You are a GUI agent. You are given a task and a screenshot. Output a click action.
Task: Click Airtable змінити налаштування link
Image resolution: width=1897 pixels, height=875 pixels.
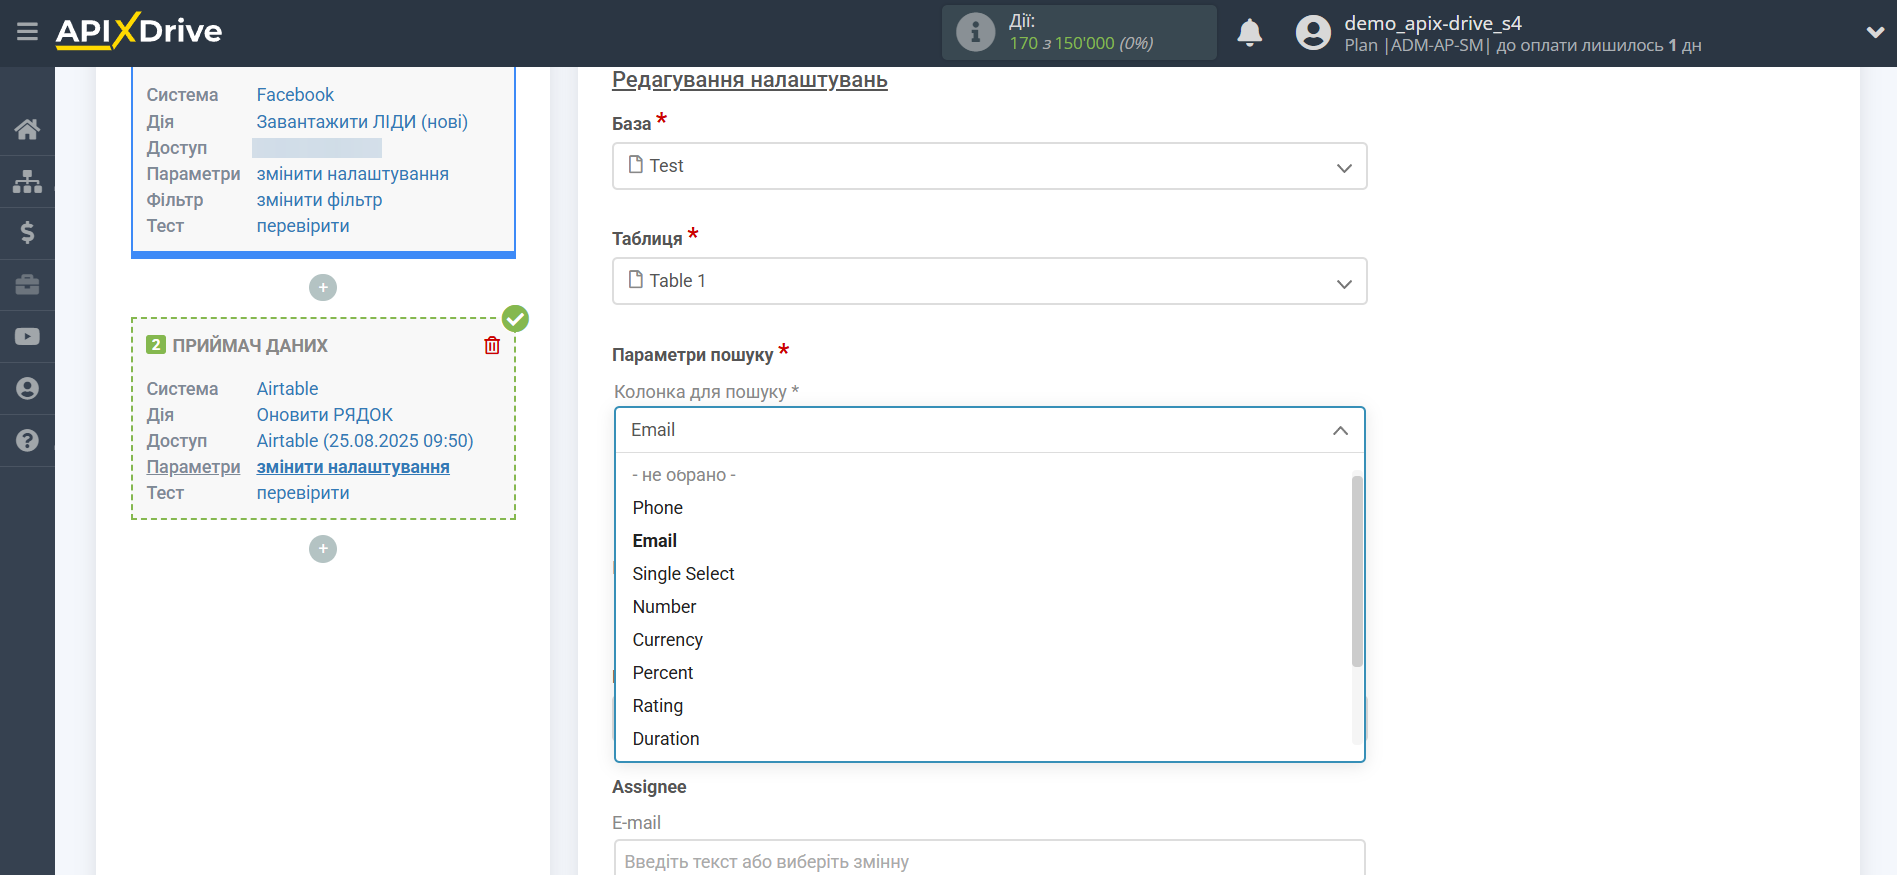[x=353, y=467]
